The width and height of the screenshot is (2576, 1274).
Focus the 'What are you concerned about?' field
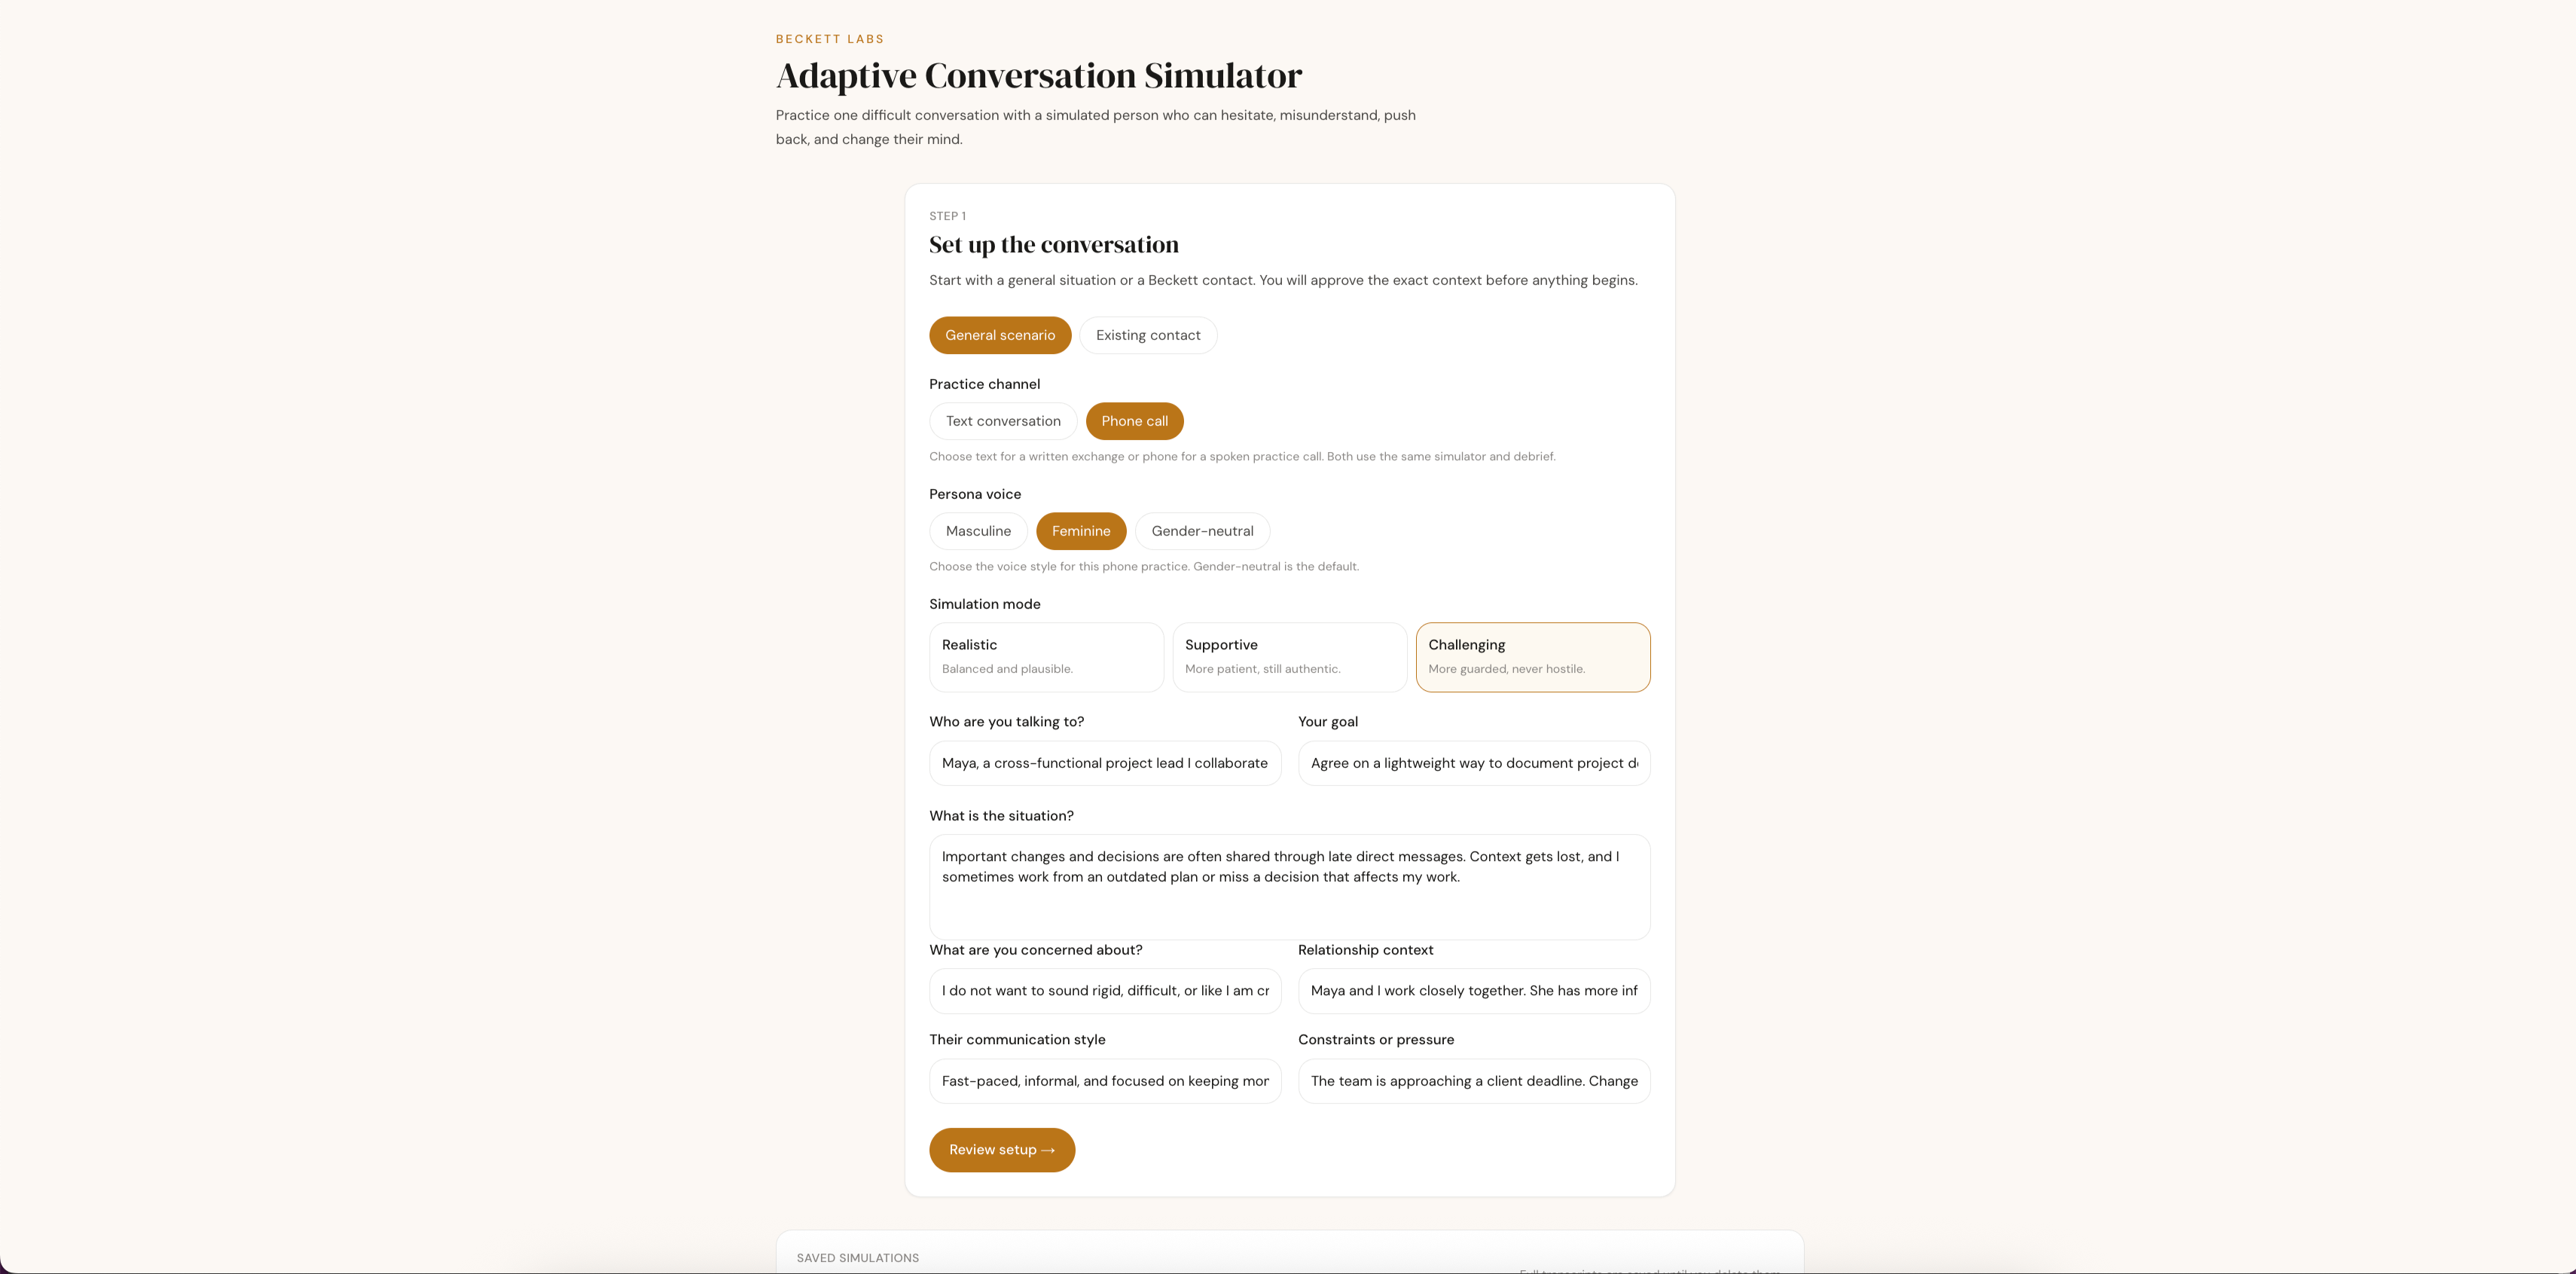[x=1105, y=991]
